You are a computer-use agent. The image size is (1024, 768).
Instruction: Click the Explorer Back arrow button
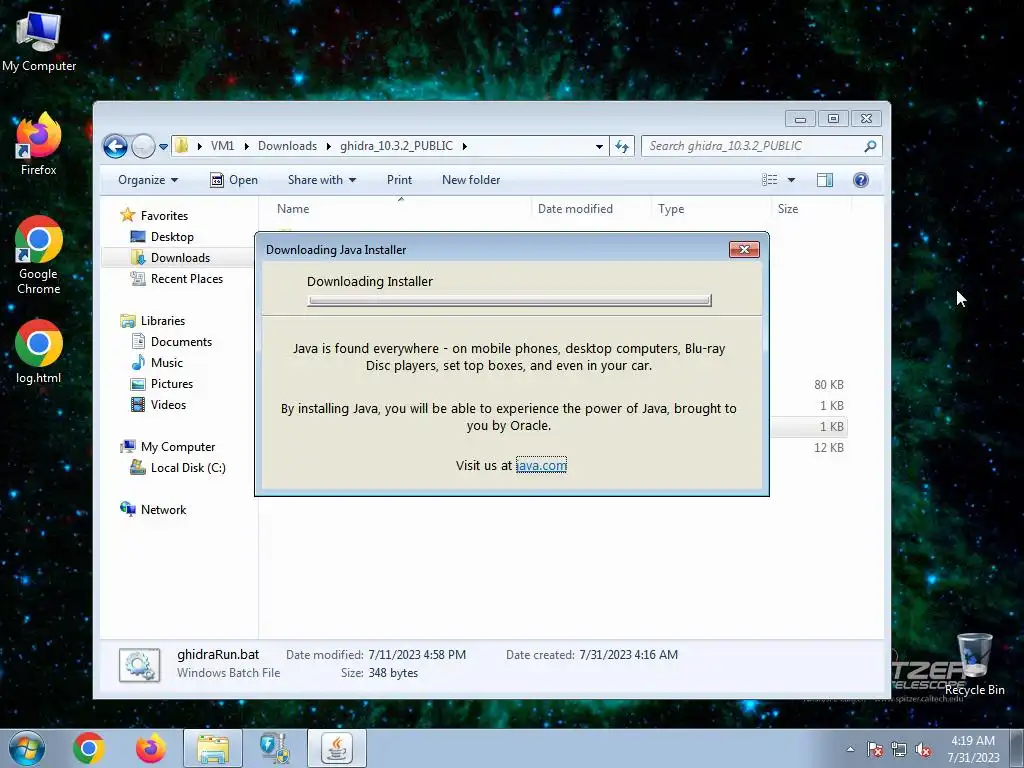pyautogui.click(x=115, y=146)
